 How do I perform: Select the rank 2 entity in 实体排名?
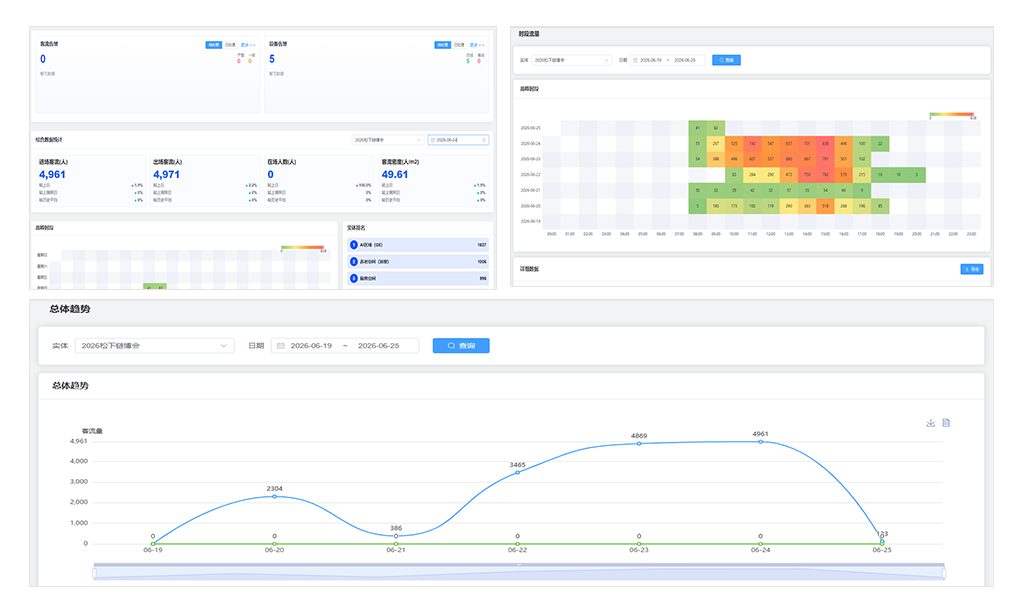(418, 262)
